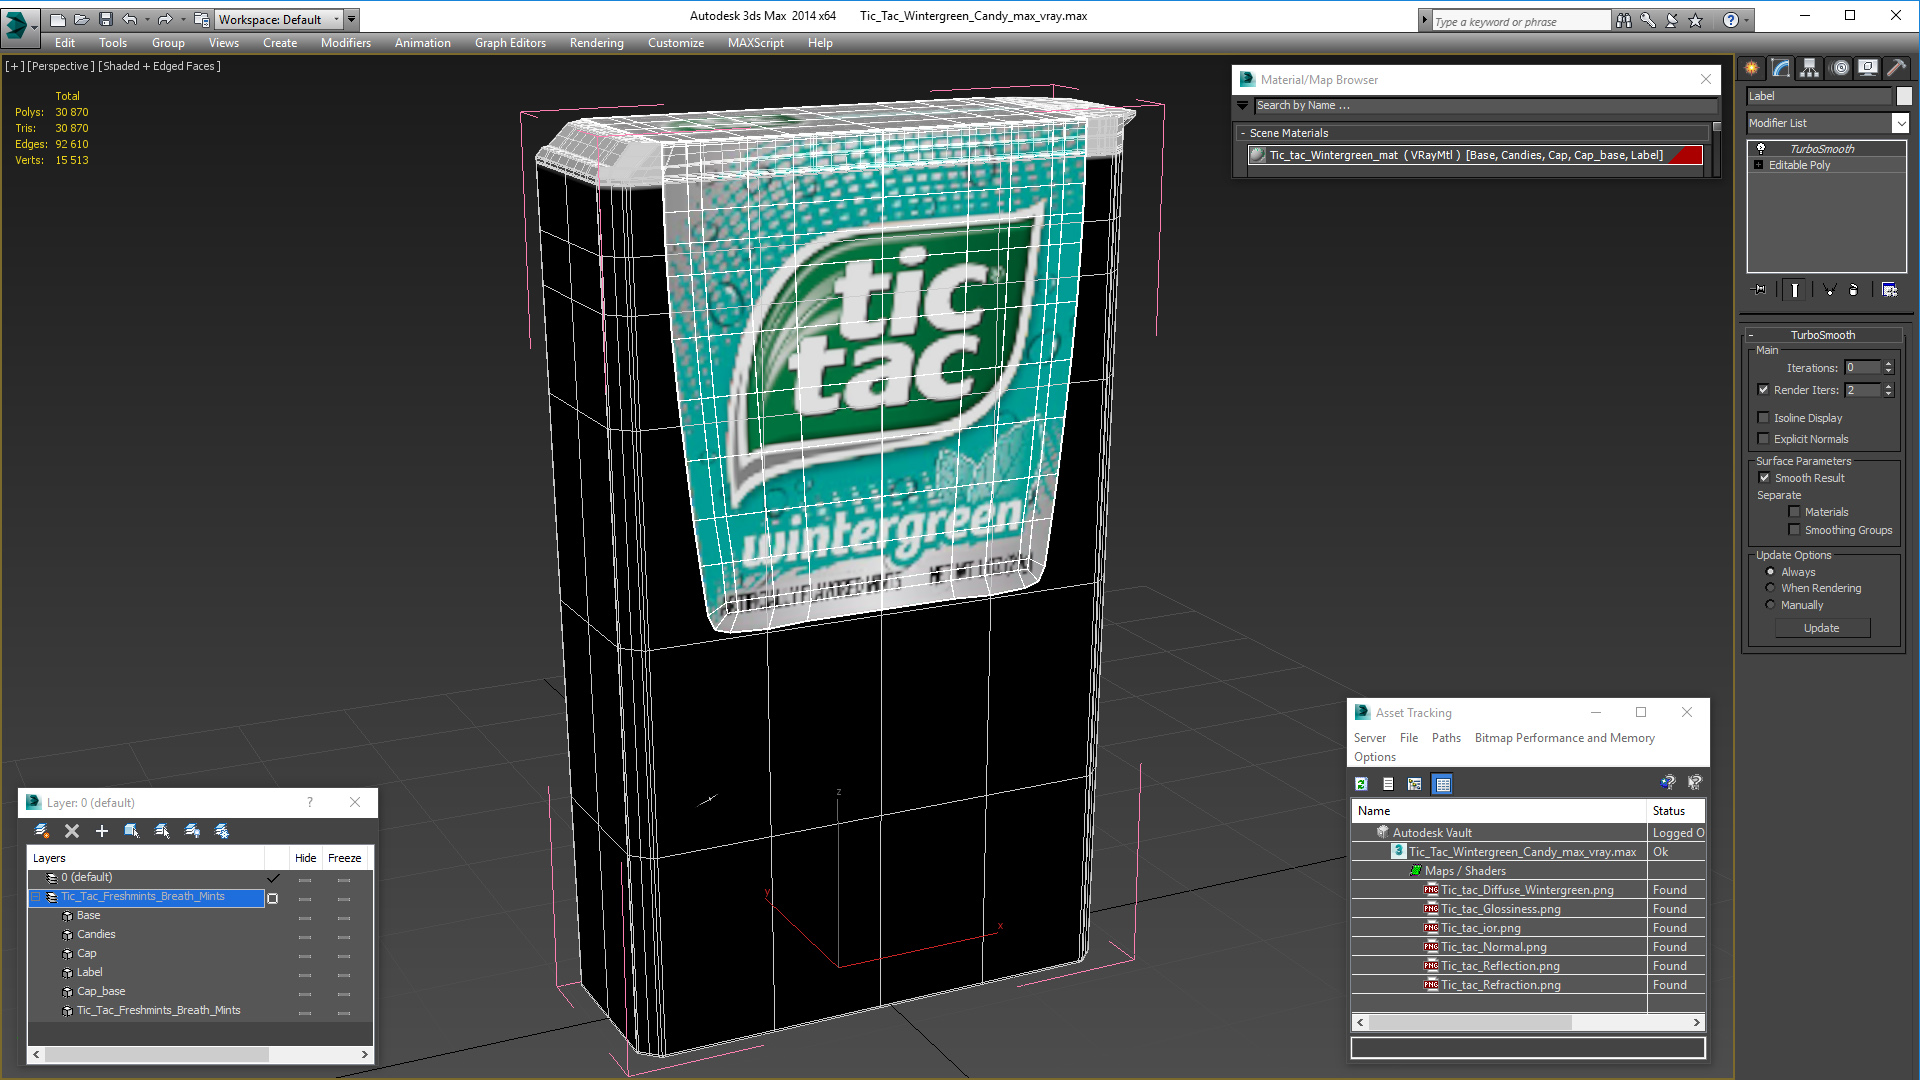This screenshot has width=1920, height=1080.
Task: Toggle TurboSmooth modifier lightbulb
Action: coord(1761,148)
